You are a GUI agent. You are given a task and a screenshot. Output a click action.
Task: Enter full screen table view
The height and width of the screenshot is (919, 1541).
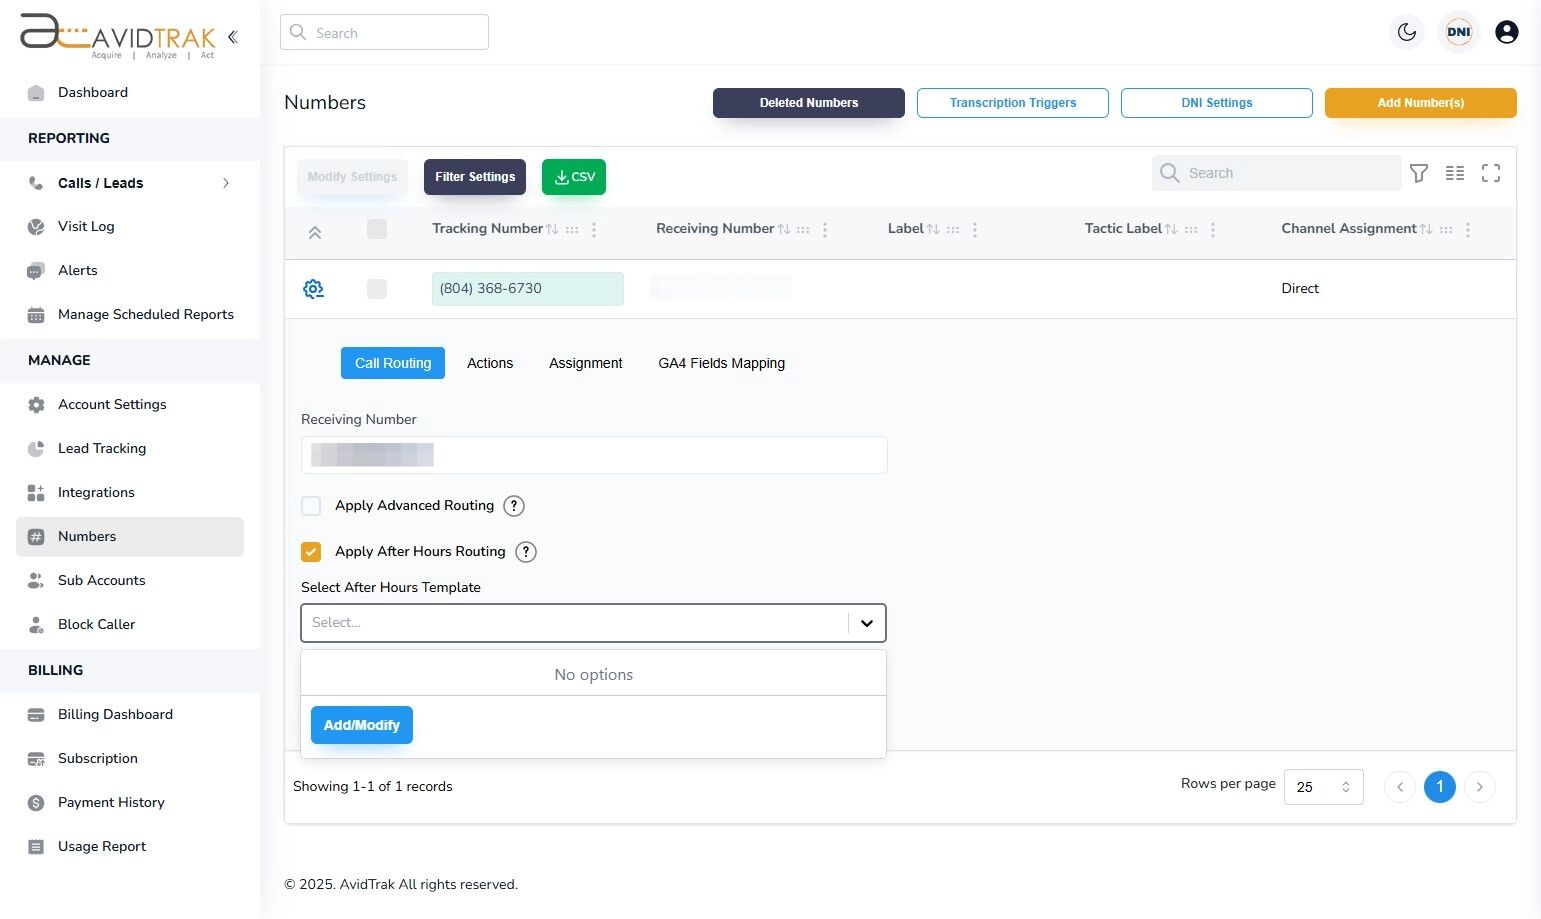pyautogui.click(x=1491, y=173)
